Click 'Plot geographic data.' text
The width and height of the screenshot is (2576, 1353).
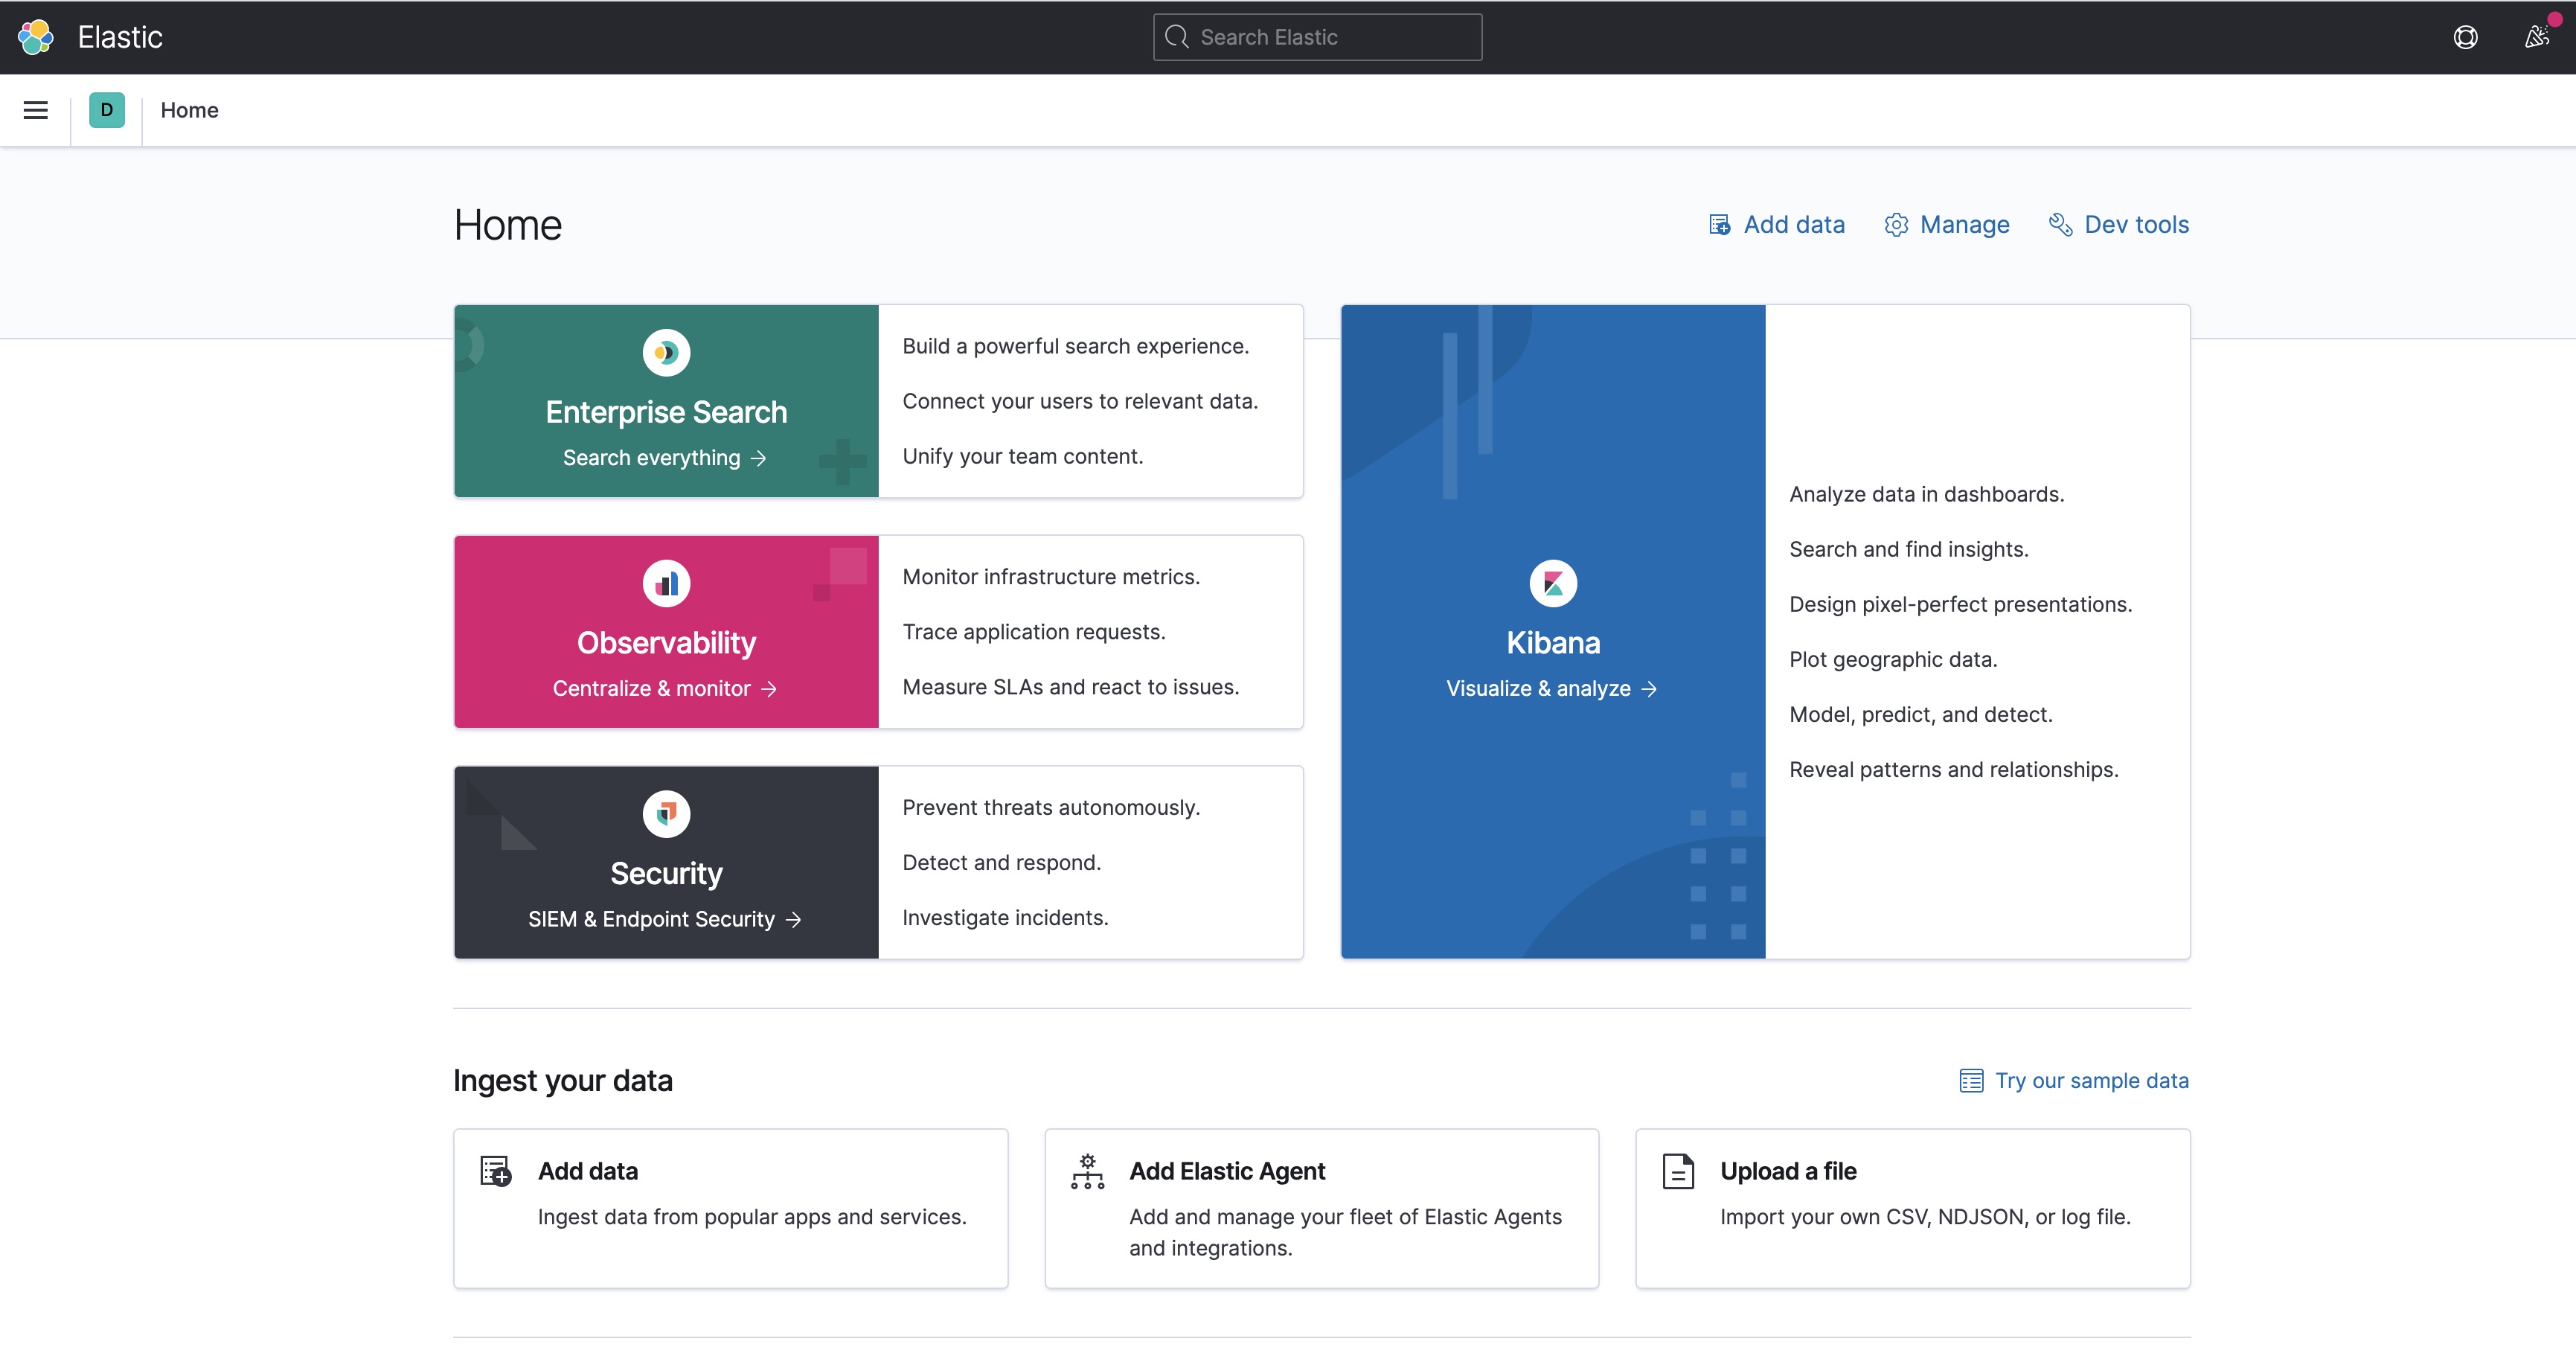1893,659
